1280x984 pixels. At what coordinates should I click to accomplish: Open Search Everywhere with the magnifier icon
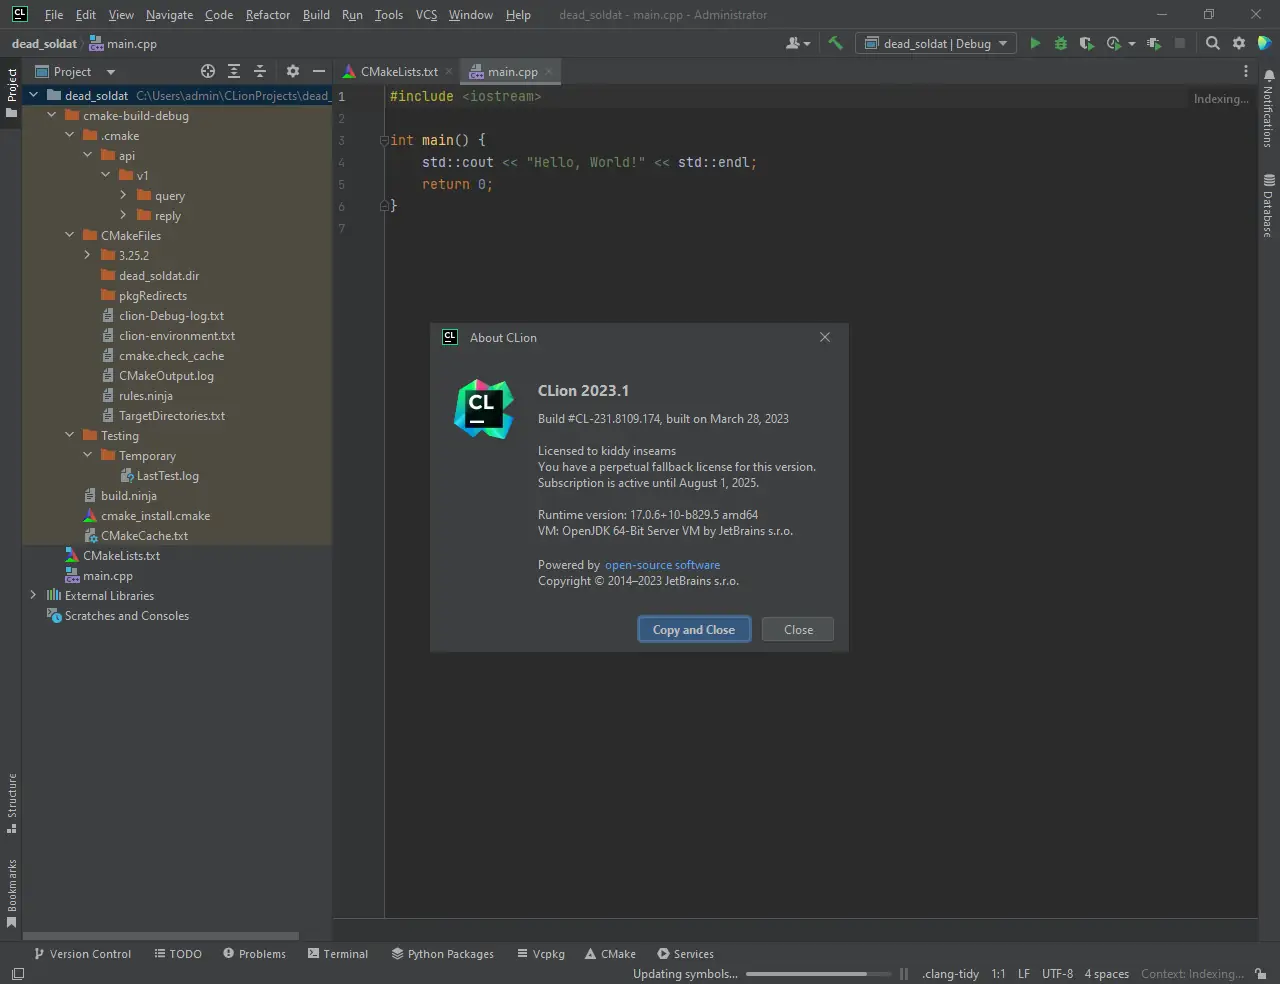coord(1212,43)
